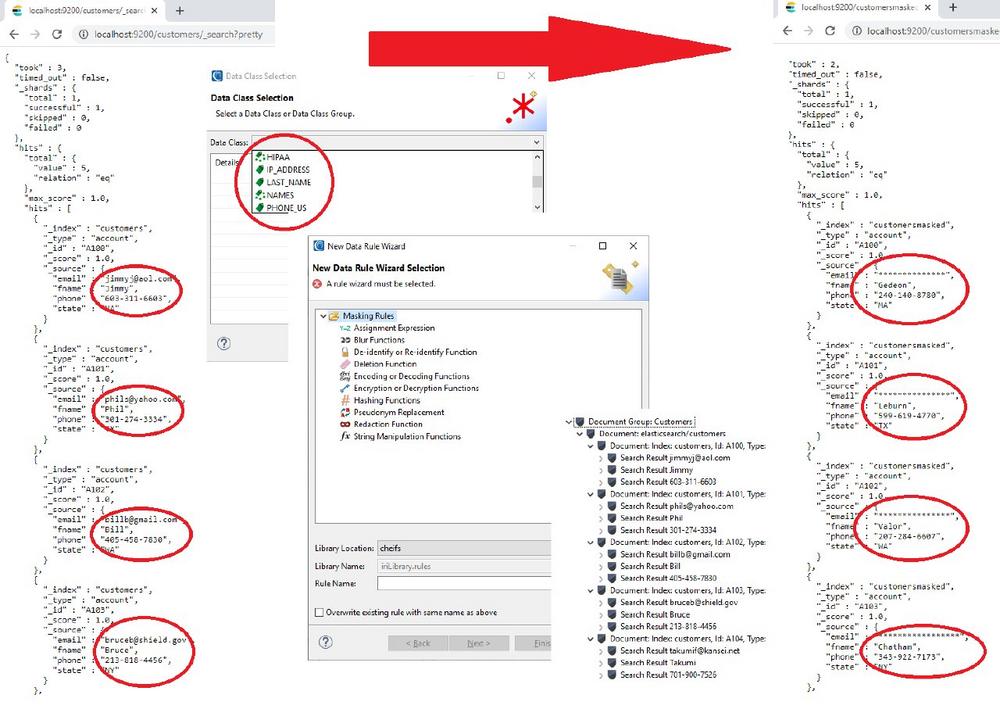Open help in New Data Rule Wizard

click(325, 642)
